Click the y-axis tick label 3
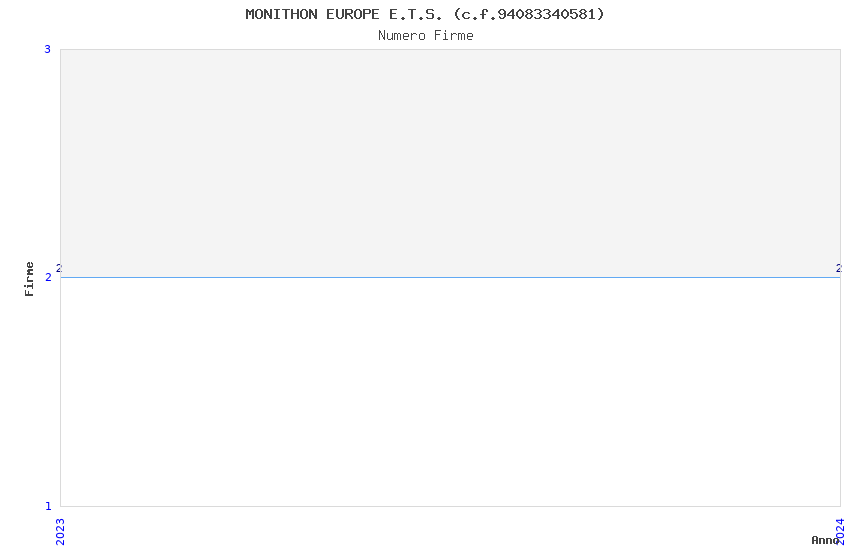This screenshot has height=550, width=850. (48, 49)
